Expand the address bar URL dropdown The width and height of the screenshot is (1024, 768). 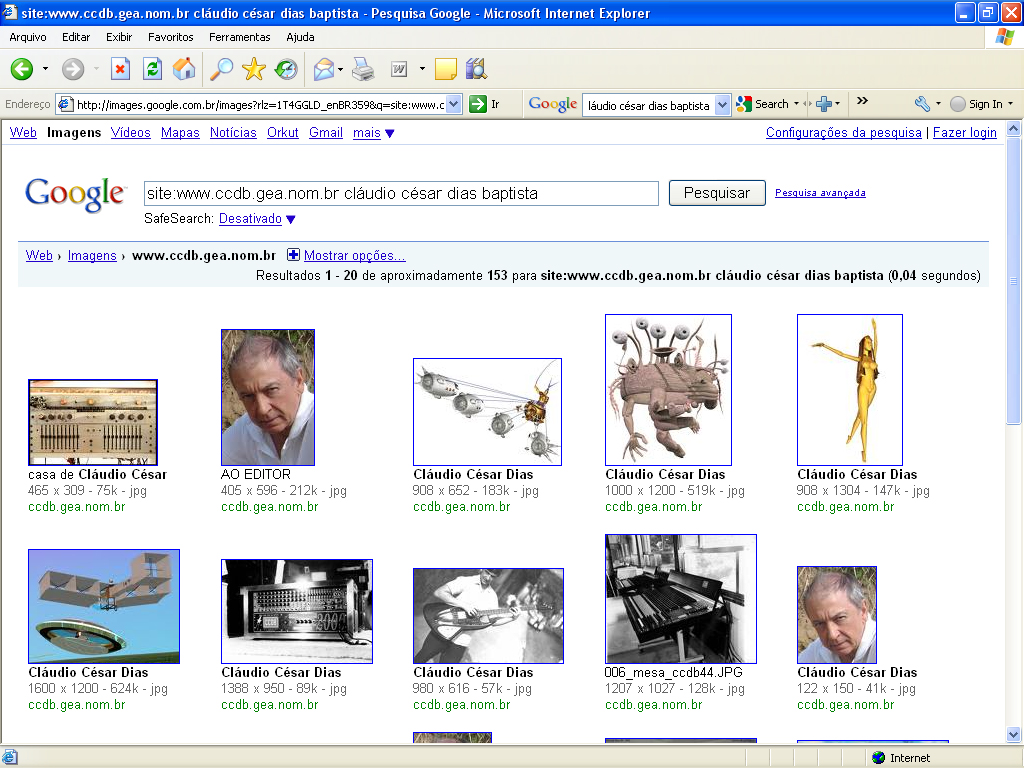coord(453,104)
